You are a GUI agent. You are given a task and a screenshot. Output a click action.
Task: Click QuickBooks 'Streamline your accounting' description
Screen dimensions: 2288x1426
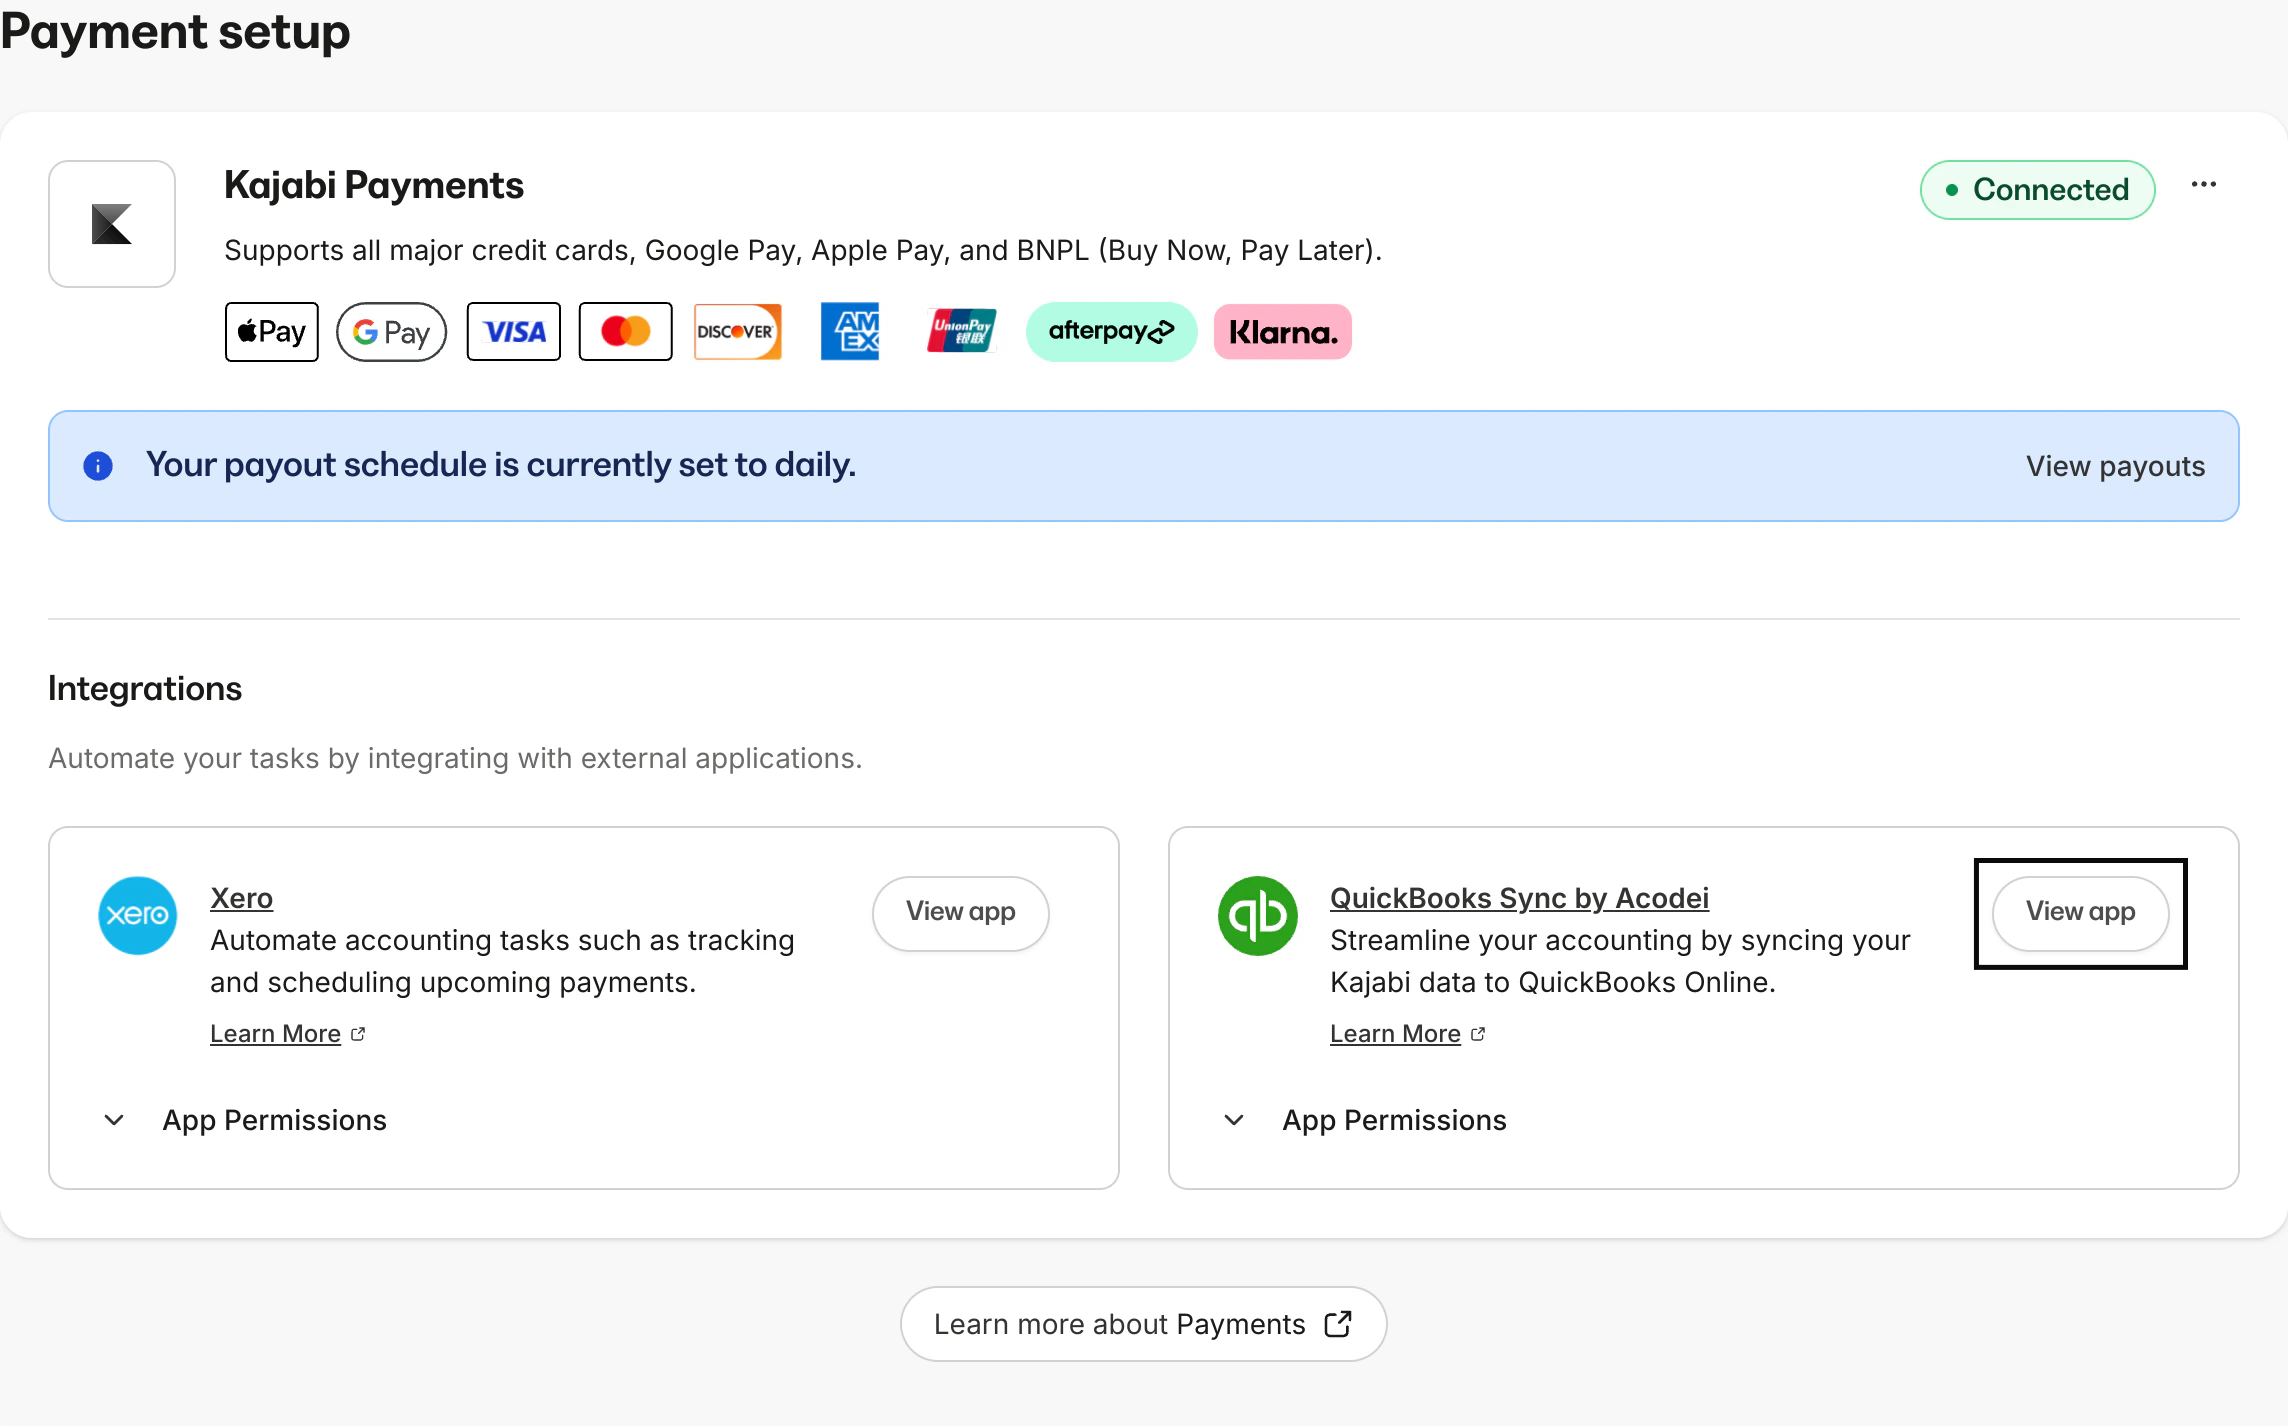pyautogui.click(x=1620, y=961)
